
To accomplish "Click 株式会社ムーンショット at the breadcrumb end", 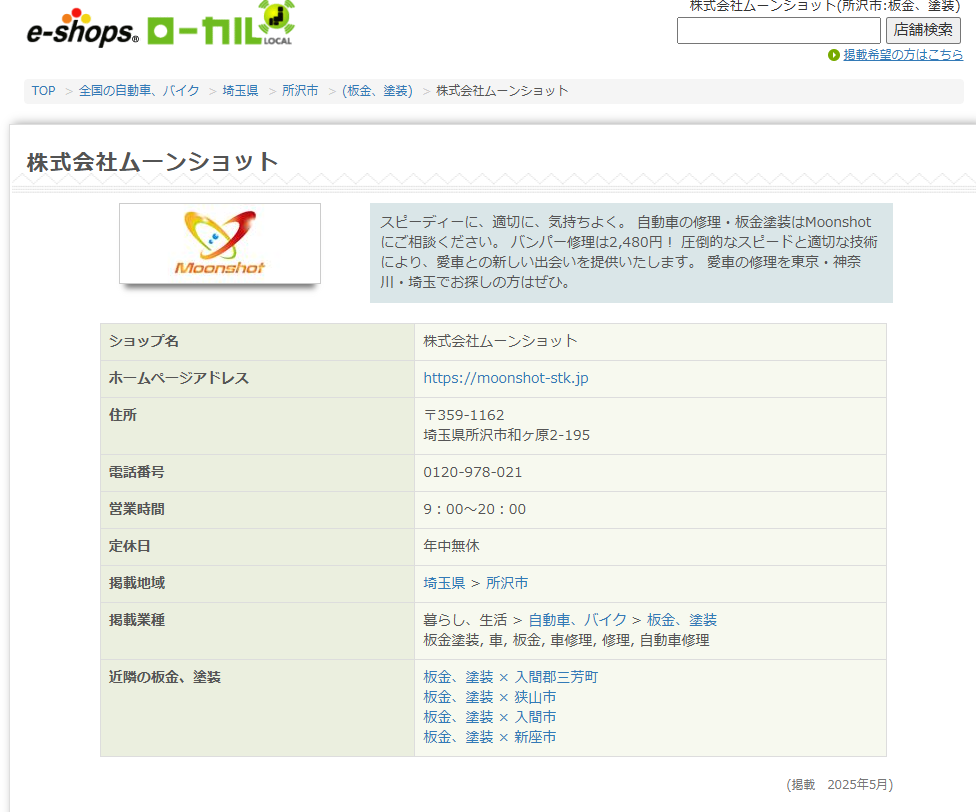I will pyautogui.click(x=502, y=91).
